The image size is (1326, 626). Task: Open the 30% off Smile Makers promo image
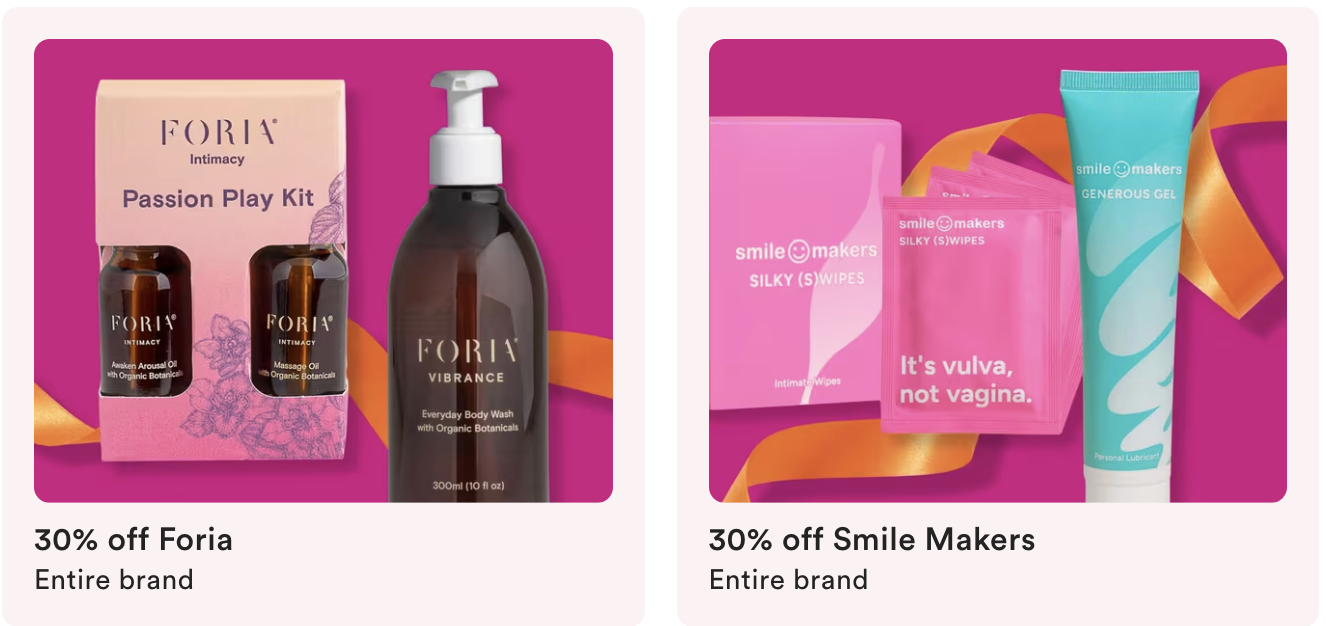pyautogui.click(x=998, y=270)
